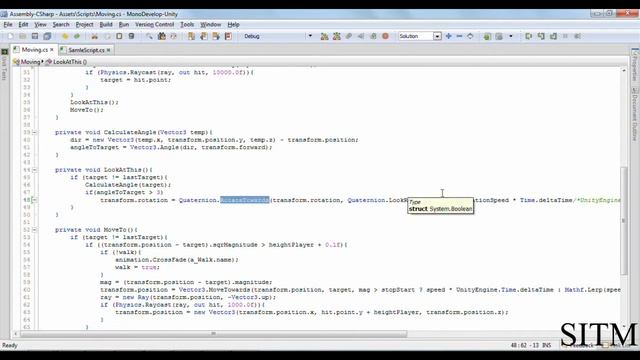Click the blue plus icon beside Solution box
The height and width of the screenshot is (360, 640).
point(449,36)
